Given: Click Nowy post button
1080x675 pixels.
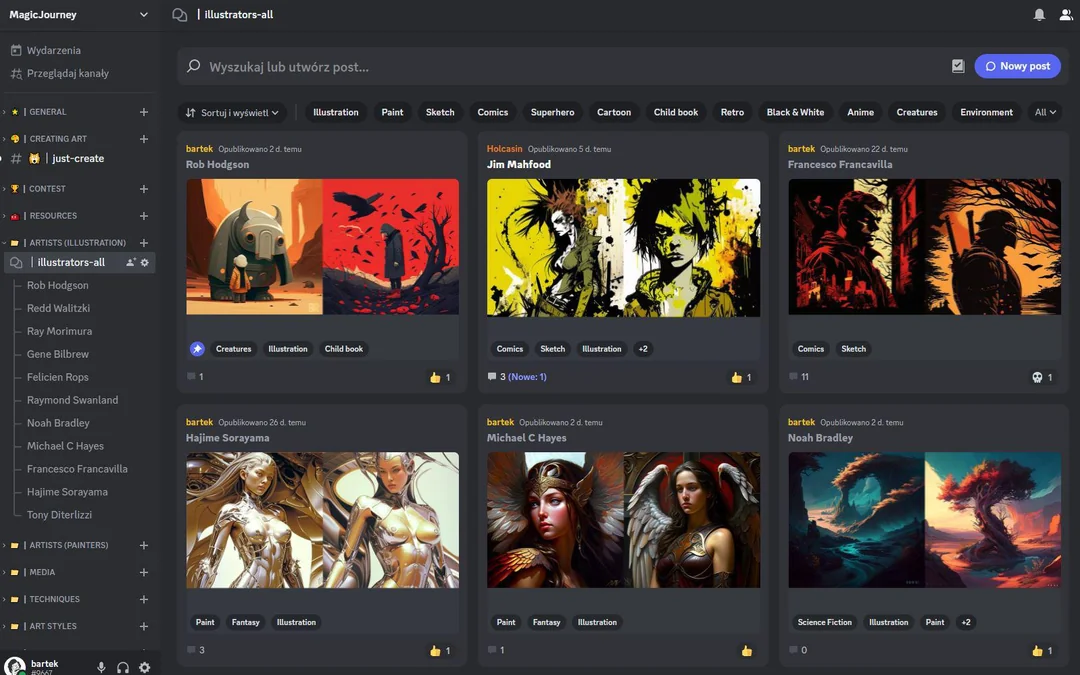Looking at the screenshot, I should tap(1017, 66).
